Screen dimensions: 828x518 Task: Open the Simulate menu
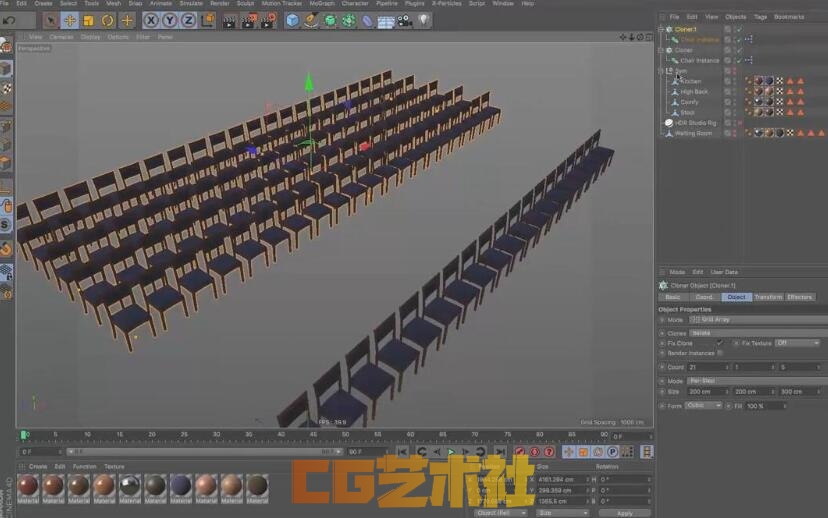[x=191, y=3]
